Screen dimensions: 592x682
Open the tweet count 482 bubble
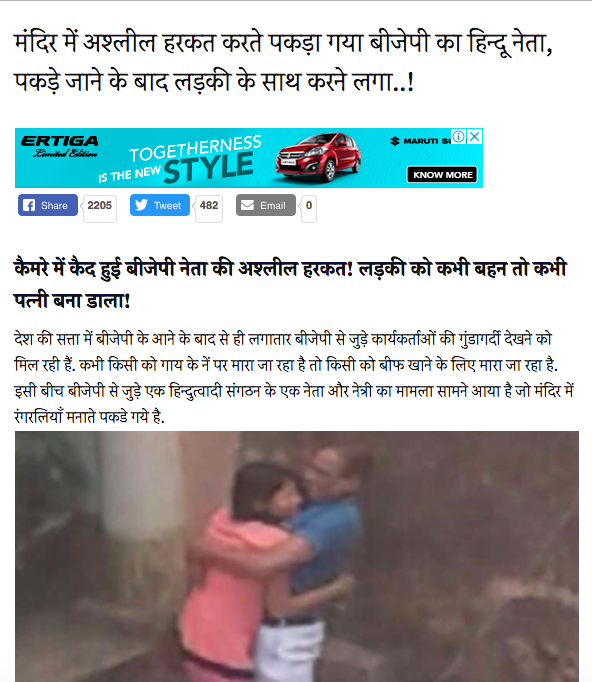click(x=209, y=206)
